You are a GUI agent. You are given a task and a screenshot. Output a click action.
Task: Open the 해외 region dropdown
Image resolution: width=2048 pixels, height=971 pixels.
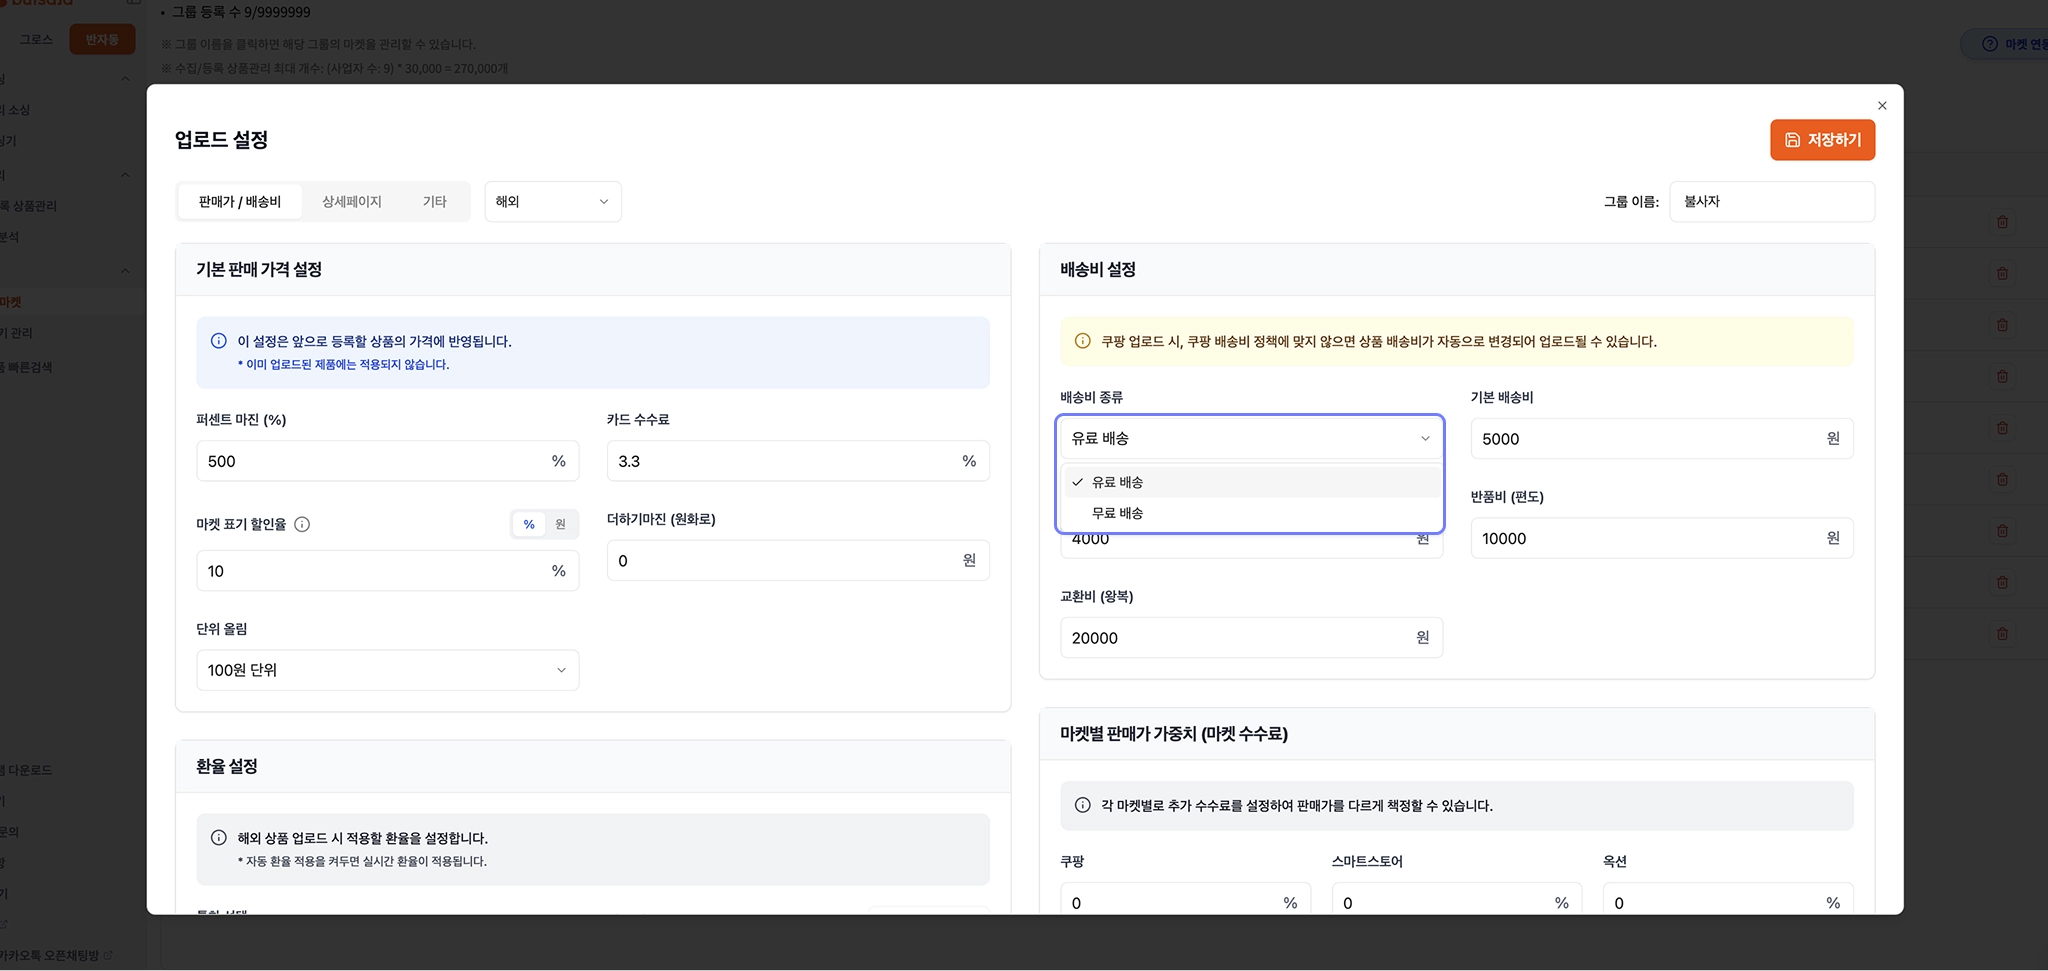[552, 201]
